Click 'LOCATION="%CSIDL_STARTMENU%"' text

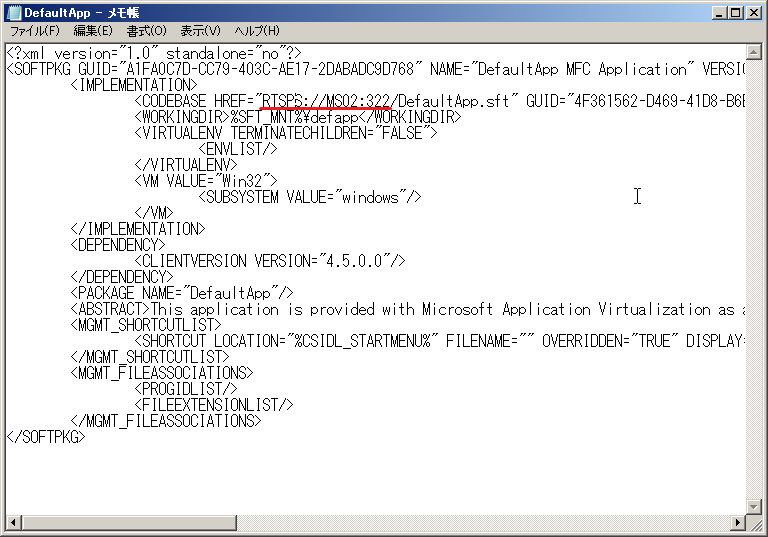tap(326, 341)
